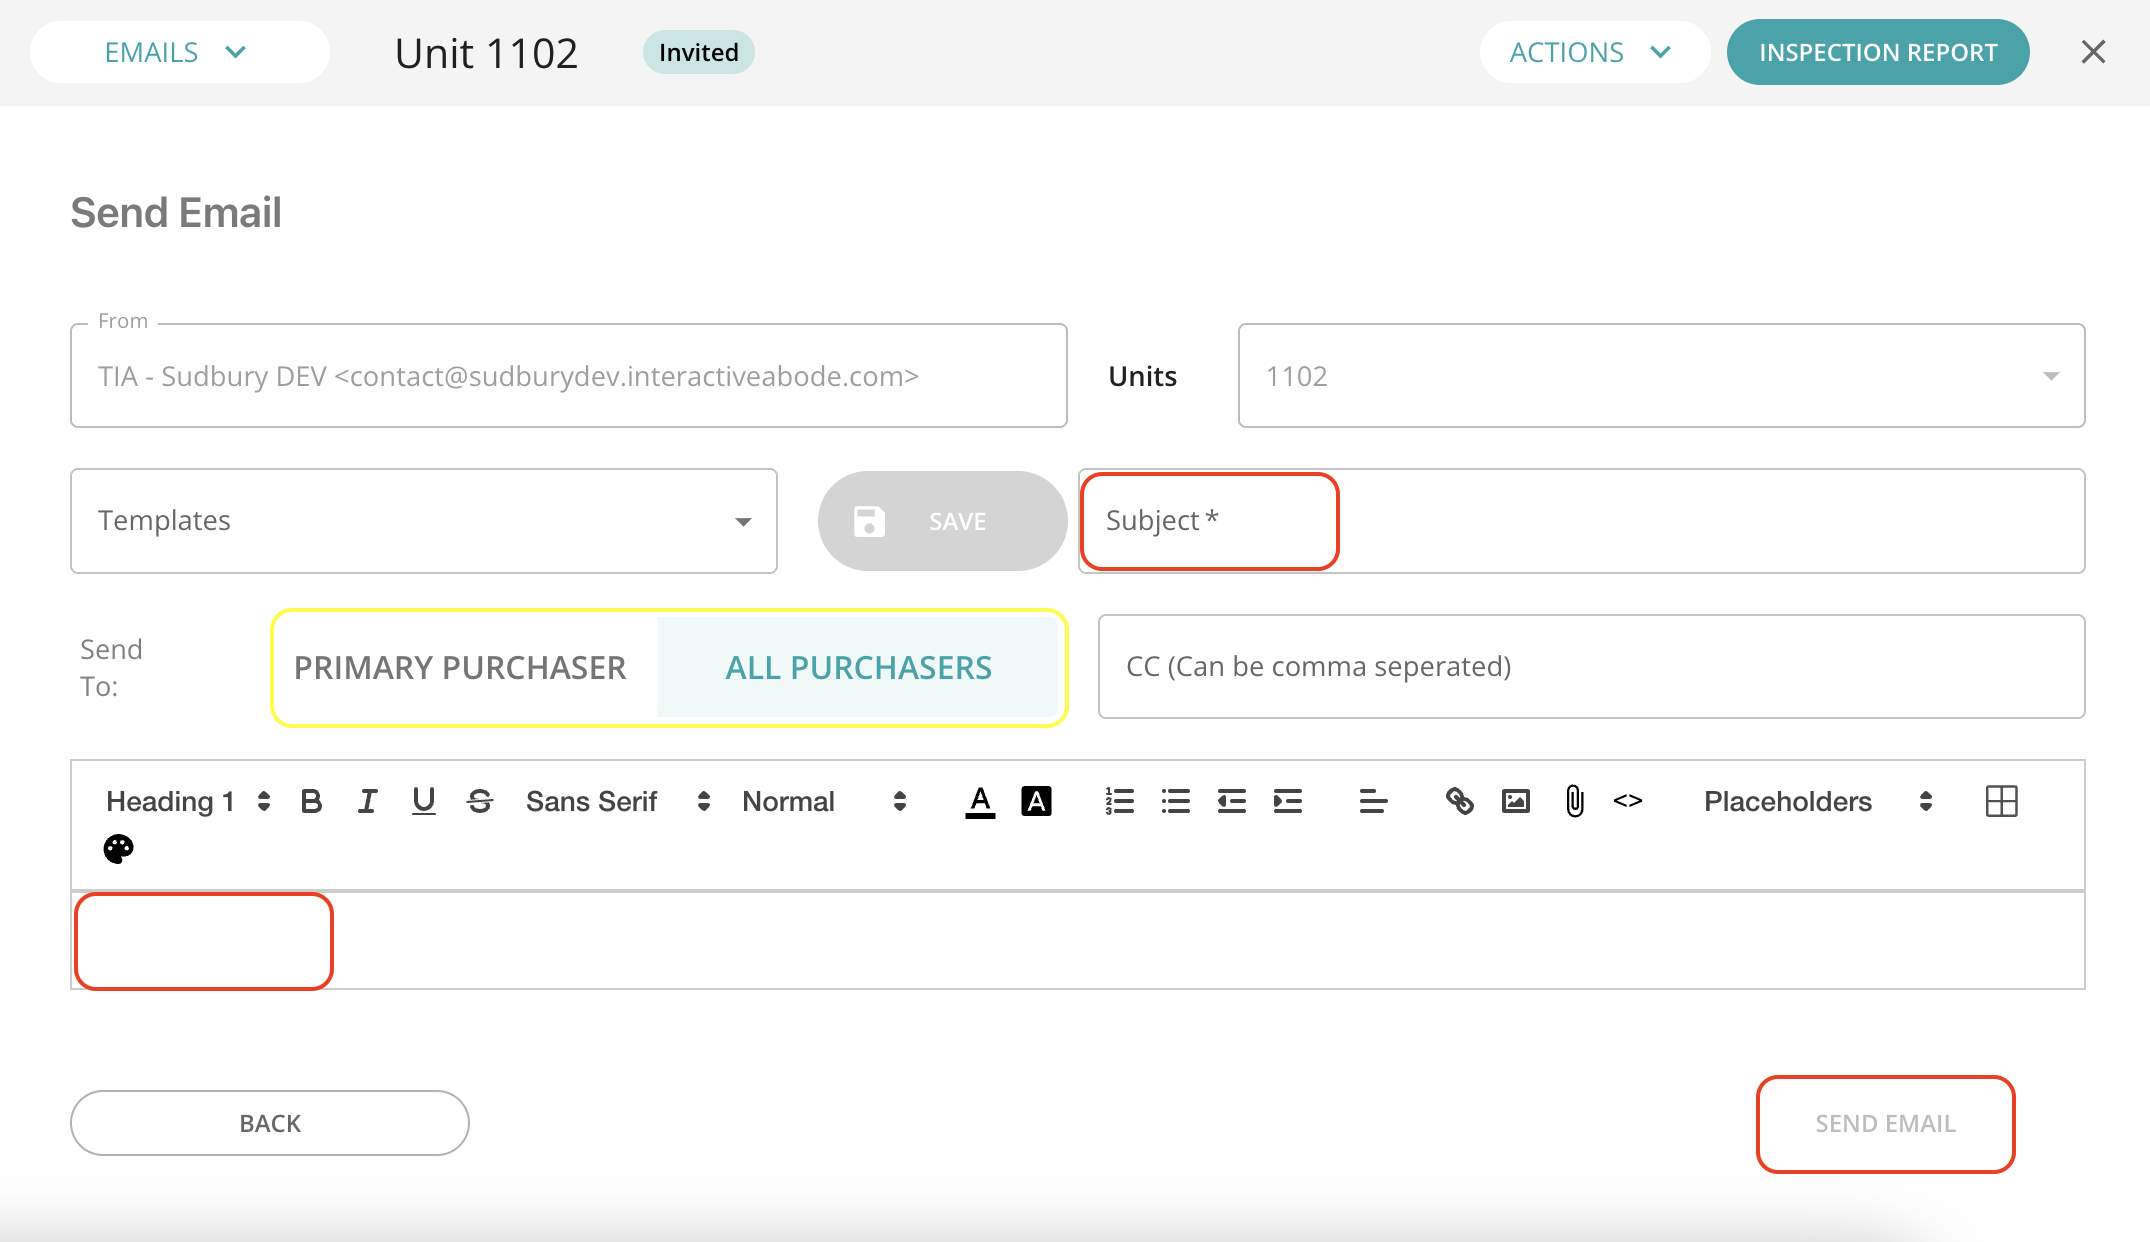The height and width of the screenshot is (1242, 2150).
Task: Switch to HTML code view
Action: [1628, 801]
